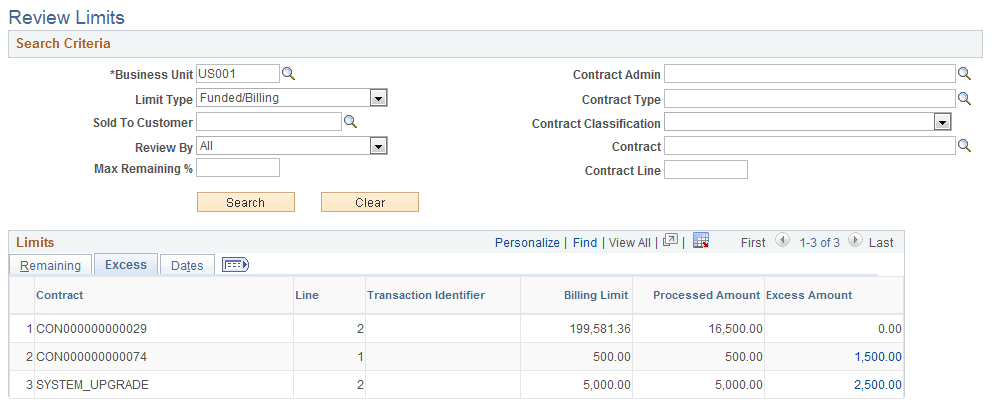This screenshot has width=992, height=409.
Task: Open Contract Admin lookup magnifier
Action: (964, 74)
